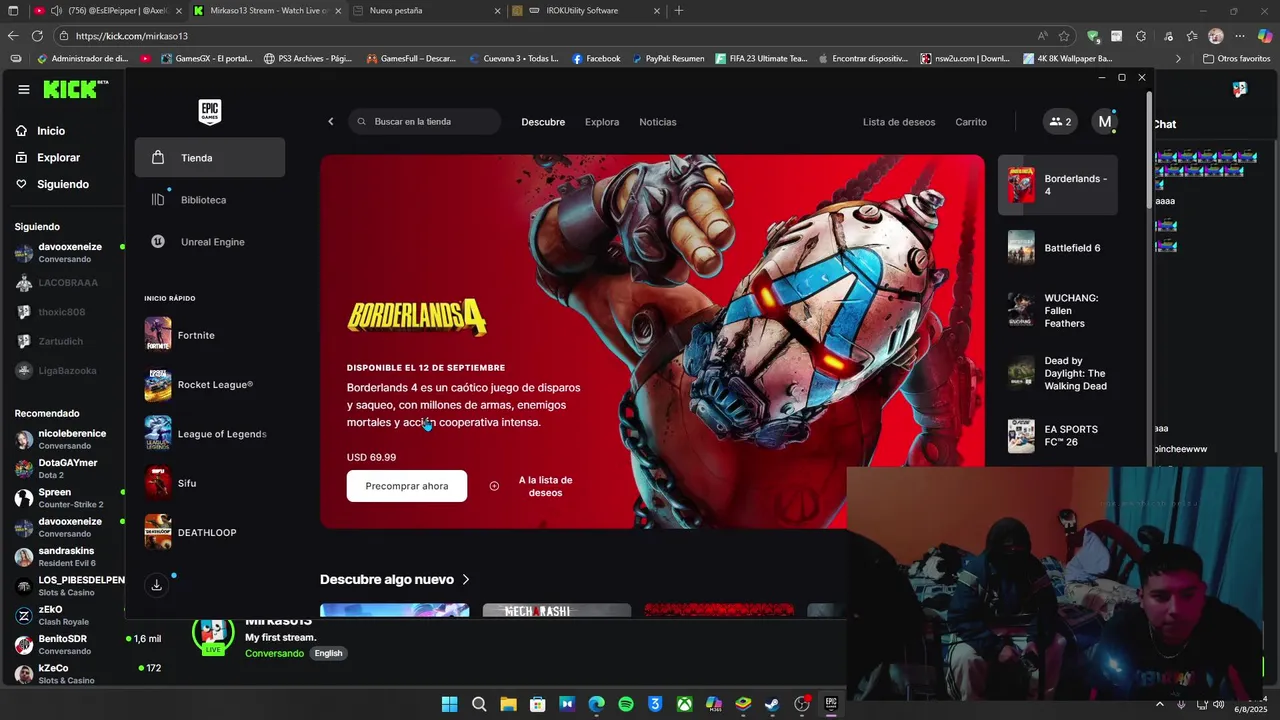Open the friends icon showing 2
Screen dimensions: 1280x720
1060,122
